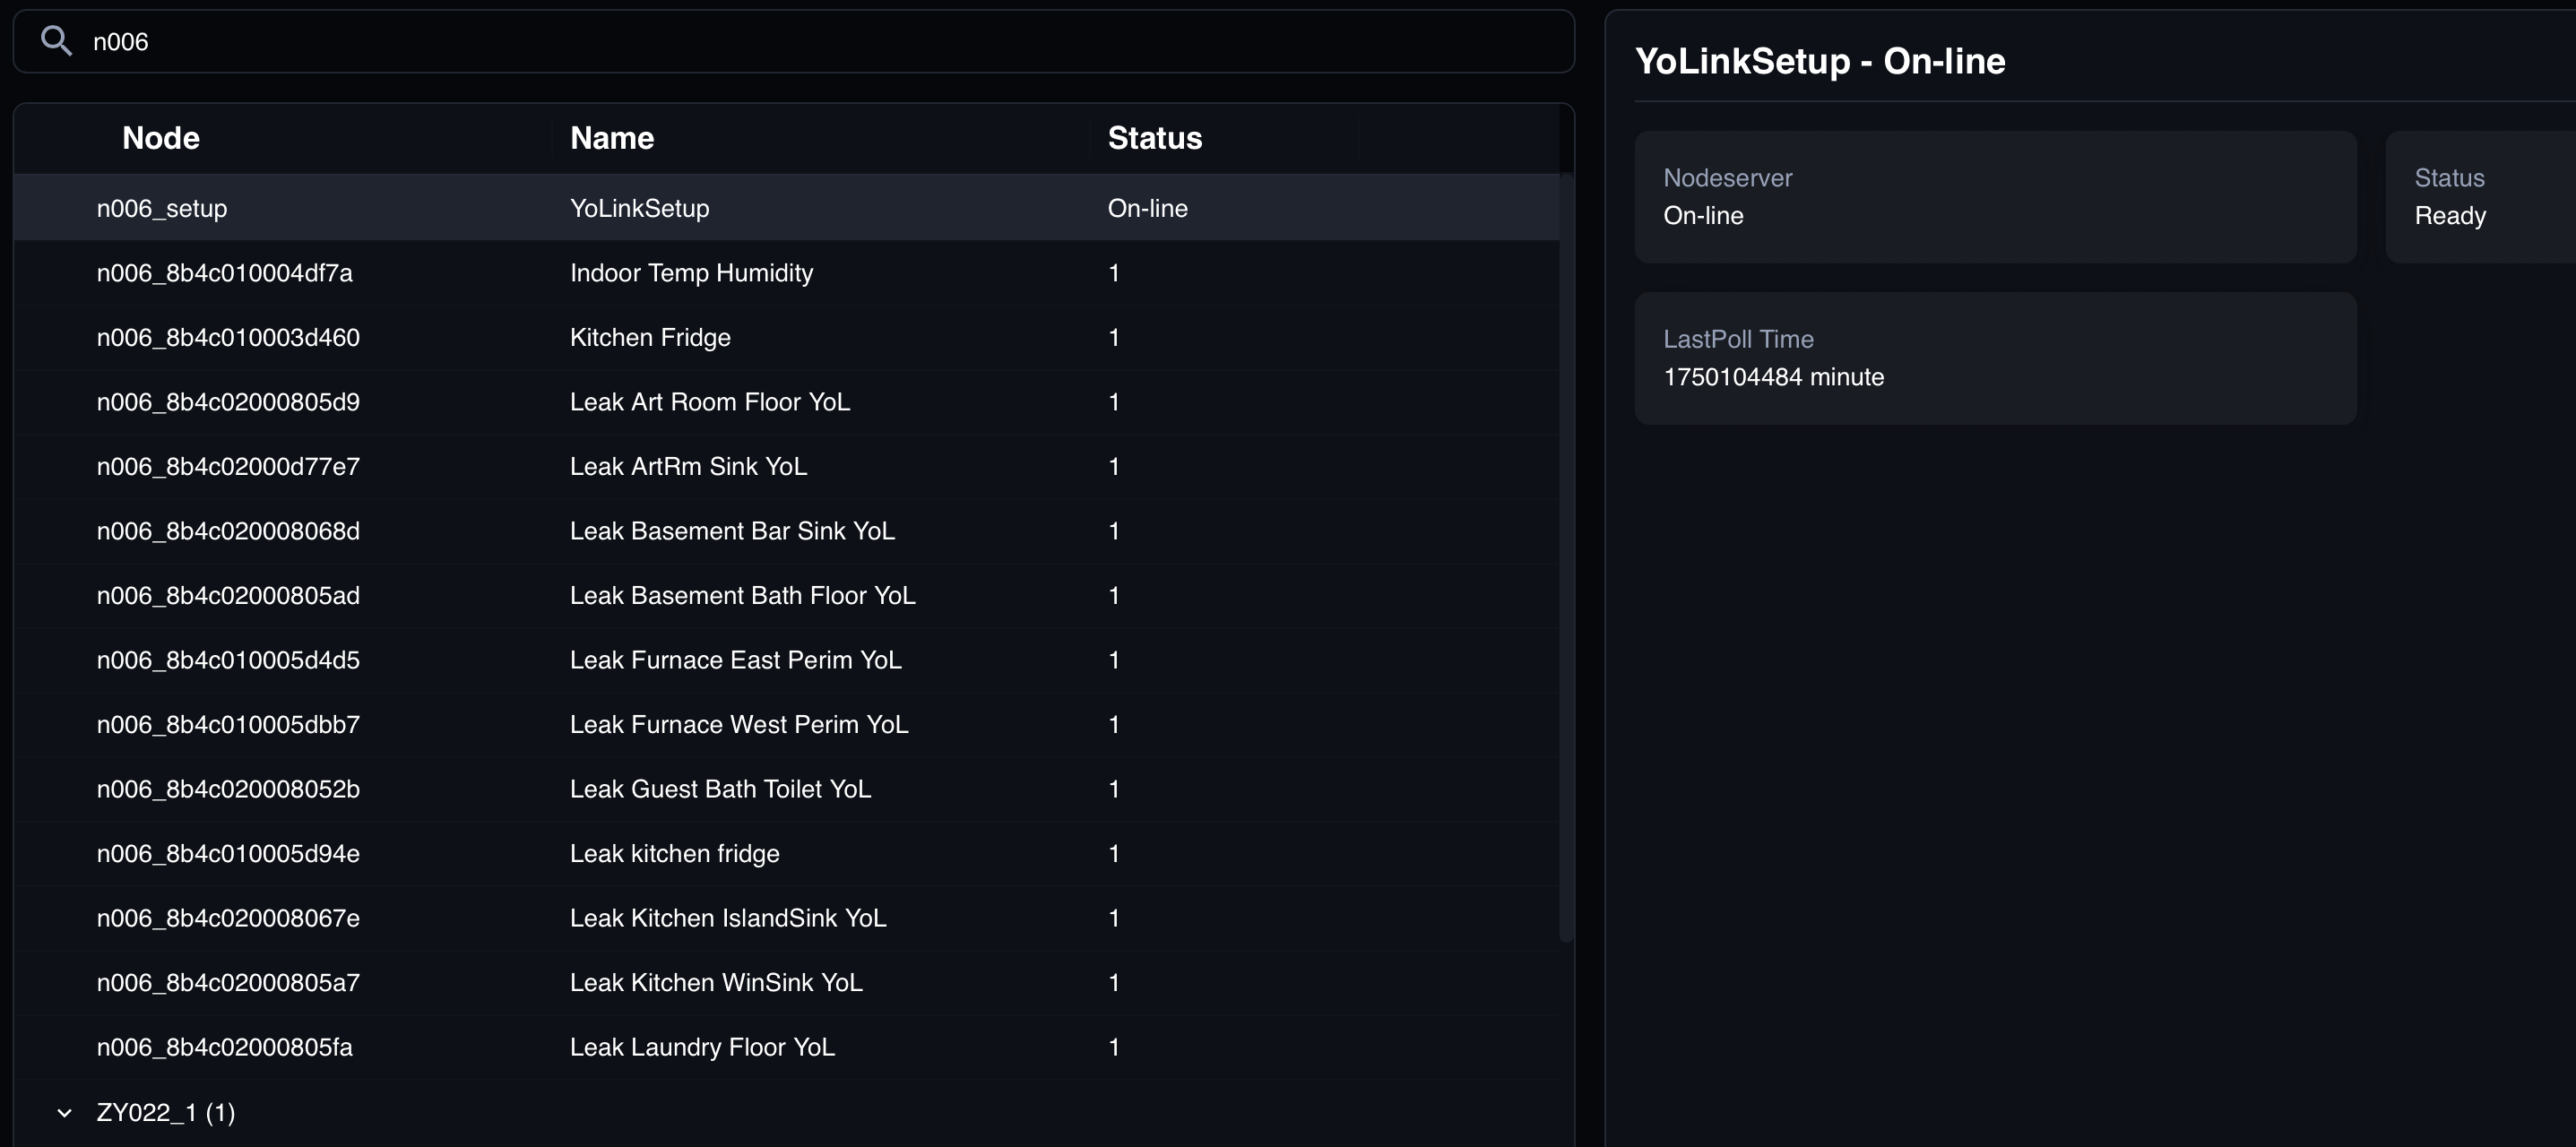The image size is (2576, 1147).
Task: Click the LastPoll Time card
Action: click(1994, 358)
